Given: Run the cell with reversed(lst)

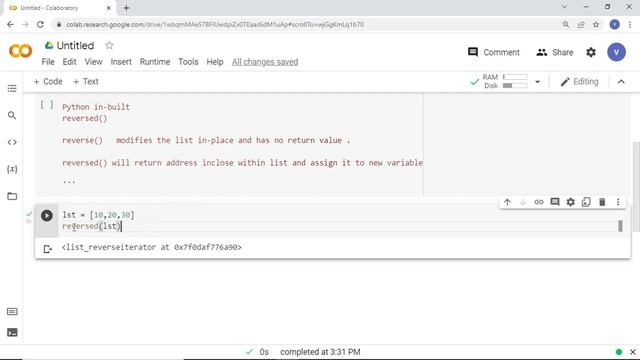Looking at the screenshot, I should [x=47, y=216].
